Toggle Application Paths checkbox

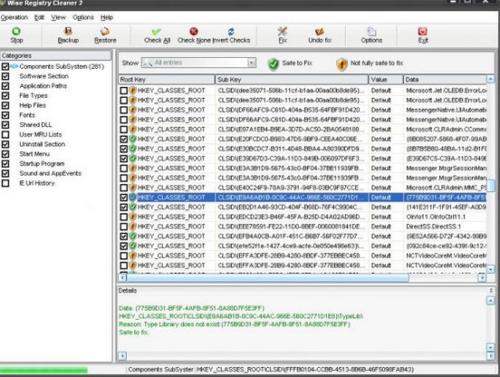pyautogui.click(x=5, y=86)
